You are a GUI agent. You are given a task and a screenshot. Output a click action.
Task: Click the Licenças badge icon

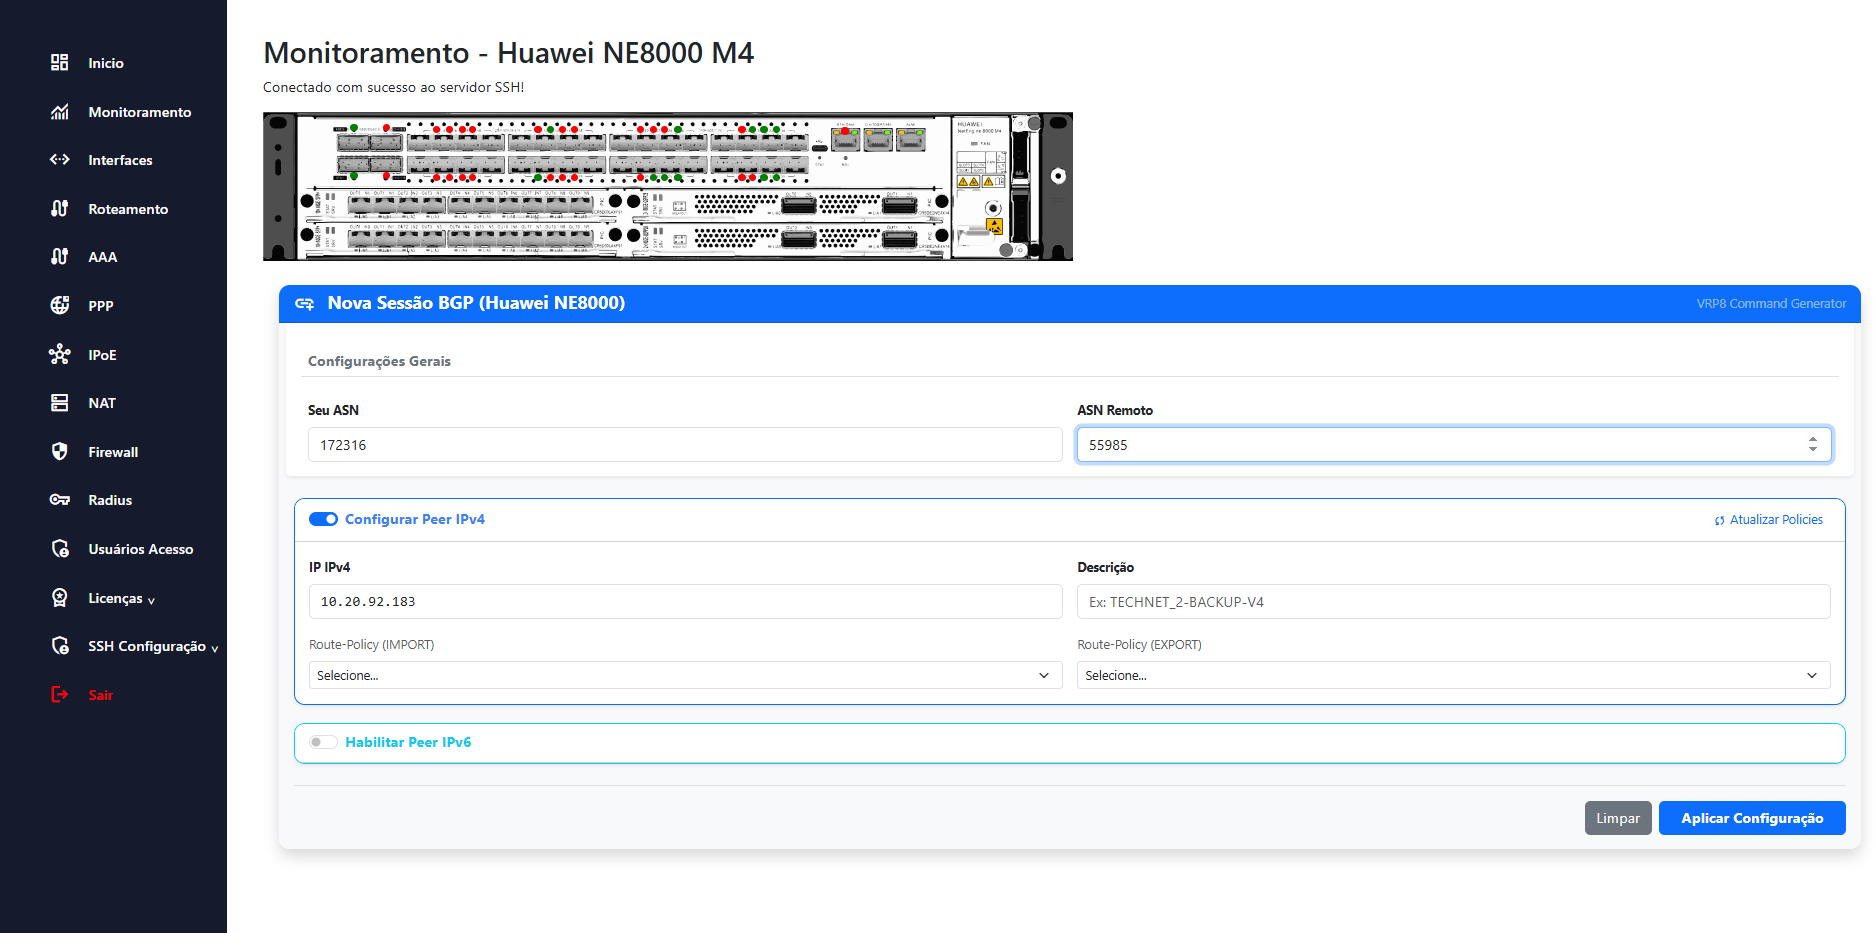[x=60, y=598]
